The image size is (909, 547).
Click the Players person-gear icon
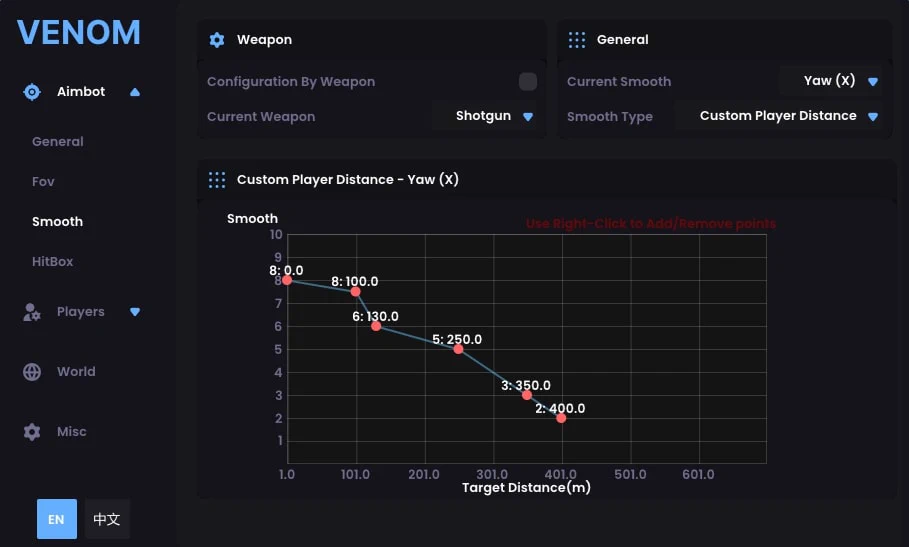[x=32, y=312]
